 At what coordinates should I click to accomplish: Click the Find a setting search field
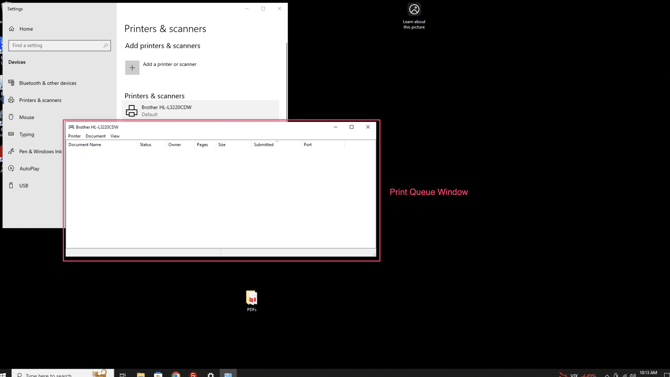pyautogui.click(x=59, y=45)
